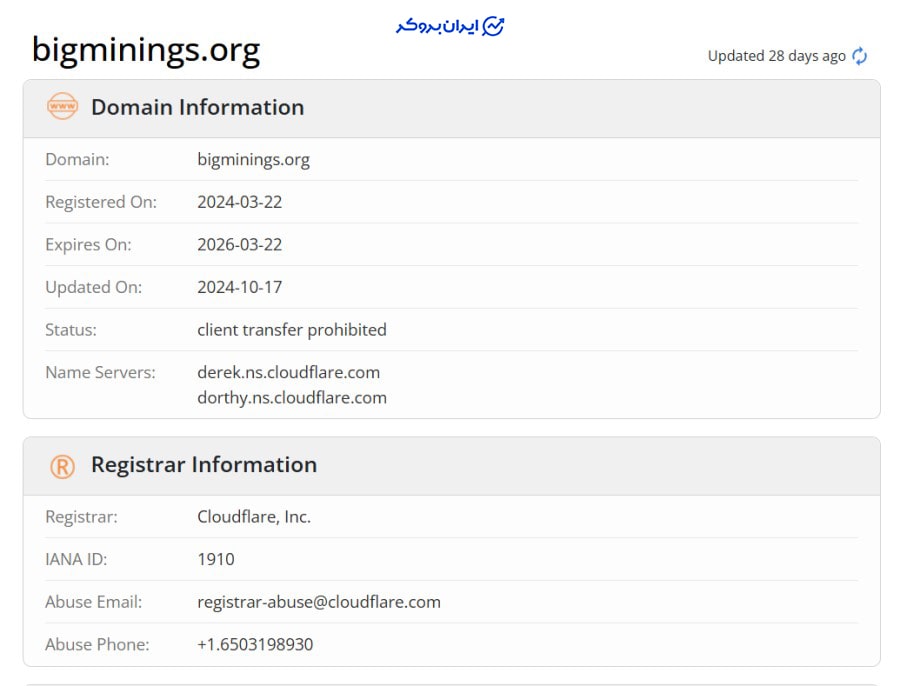Click the Updated On: label

93,287
